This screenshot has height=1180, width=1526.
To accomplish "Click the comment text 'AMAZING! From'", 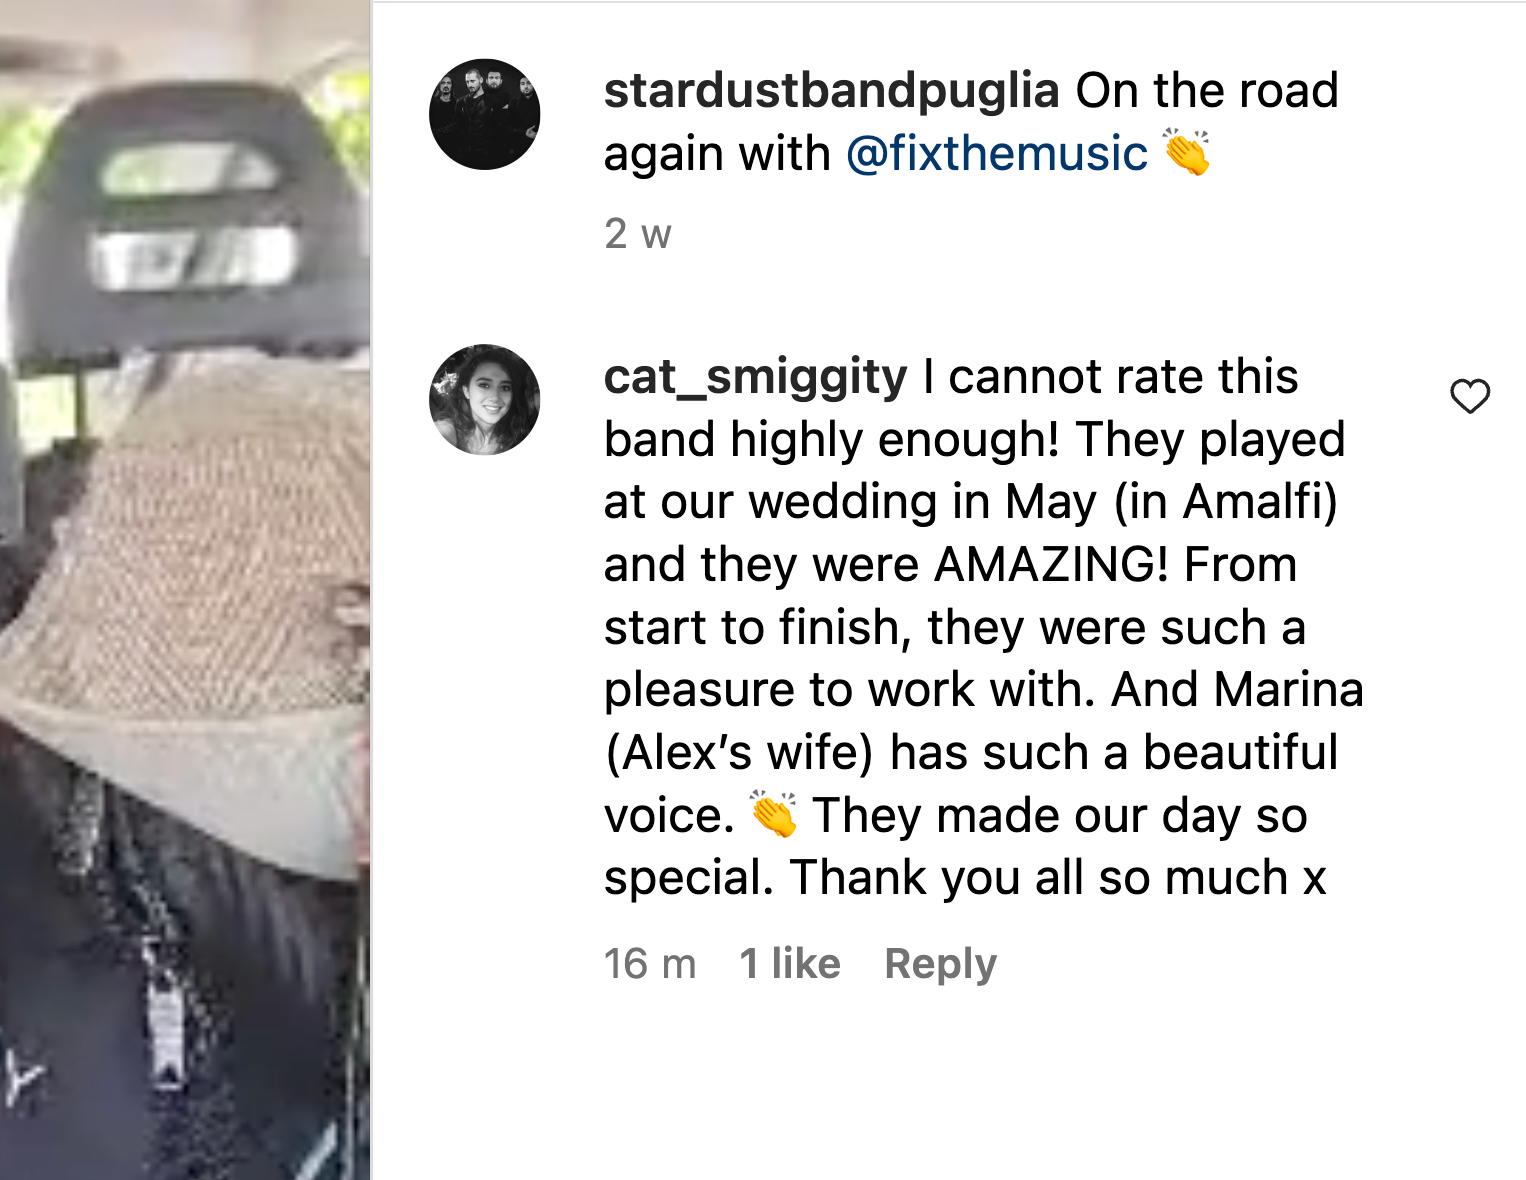I will pyautogui.click(x=1115, y=565).
